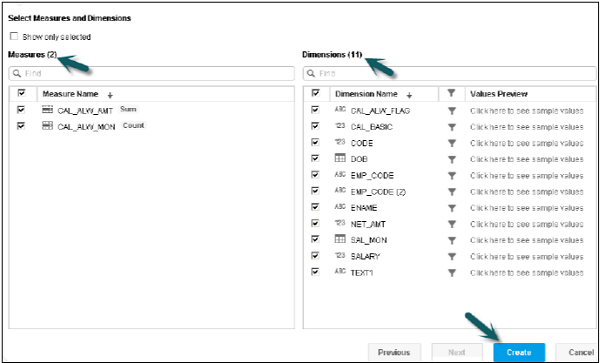Click filter icon for CAL_BASIC dimension
The width and height of the screenshot is (600, 363).
point(452,127)
